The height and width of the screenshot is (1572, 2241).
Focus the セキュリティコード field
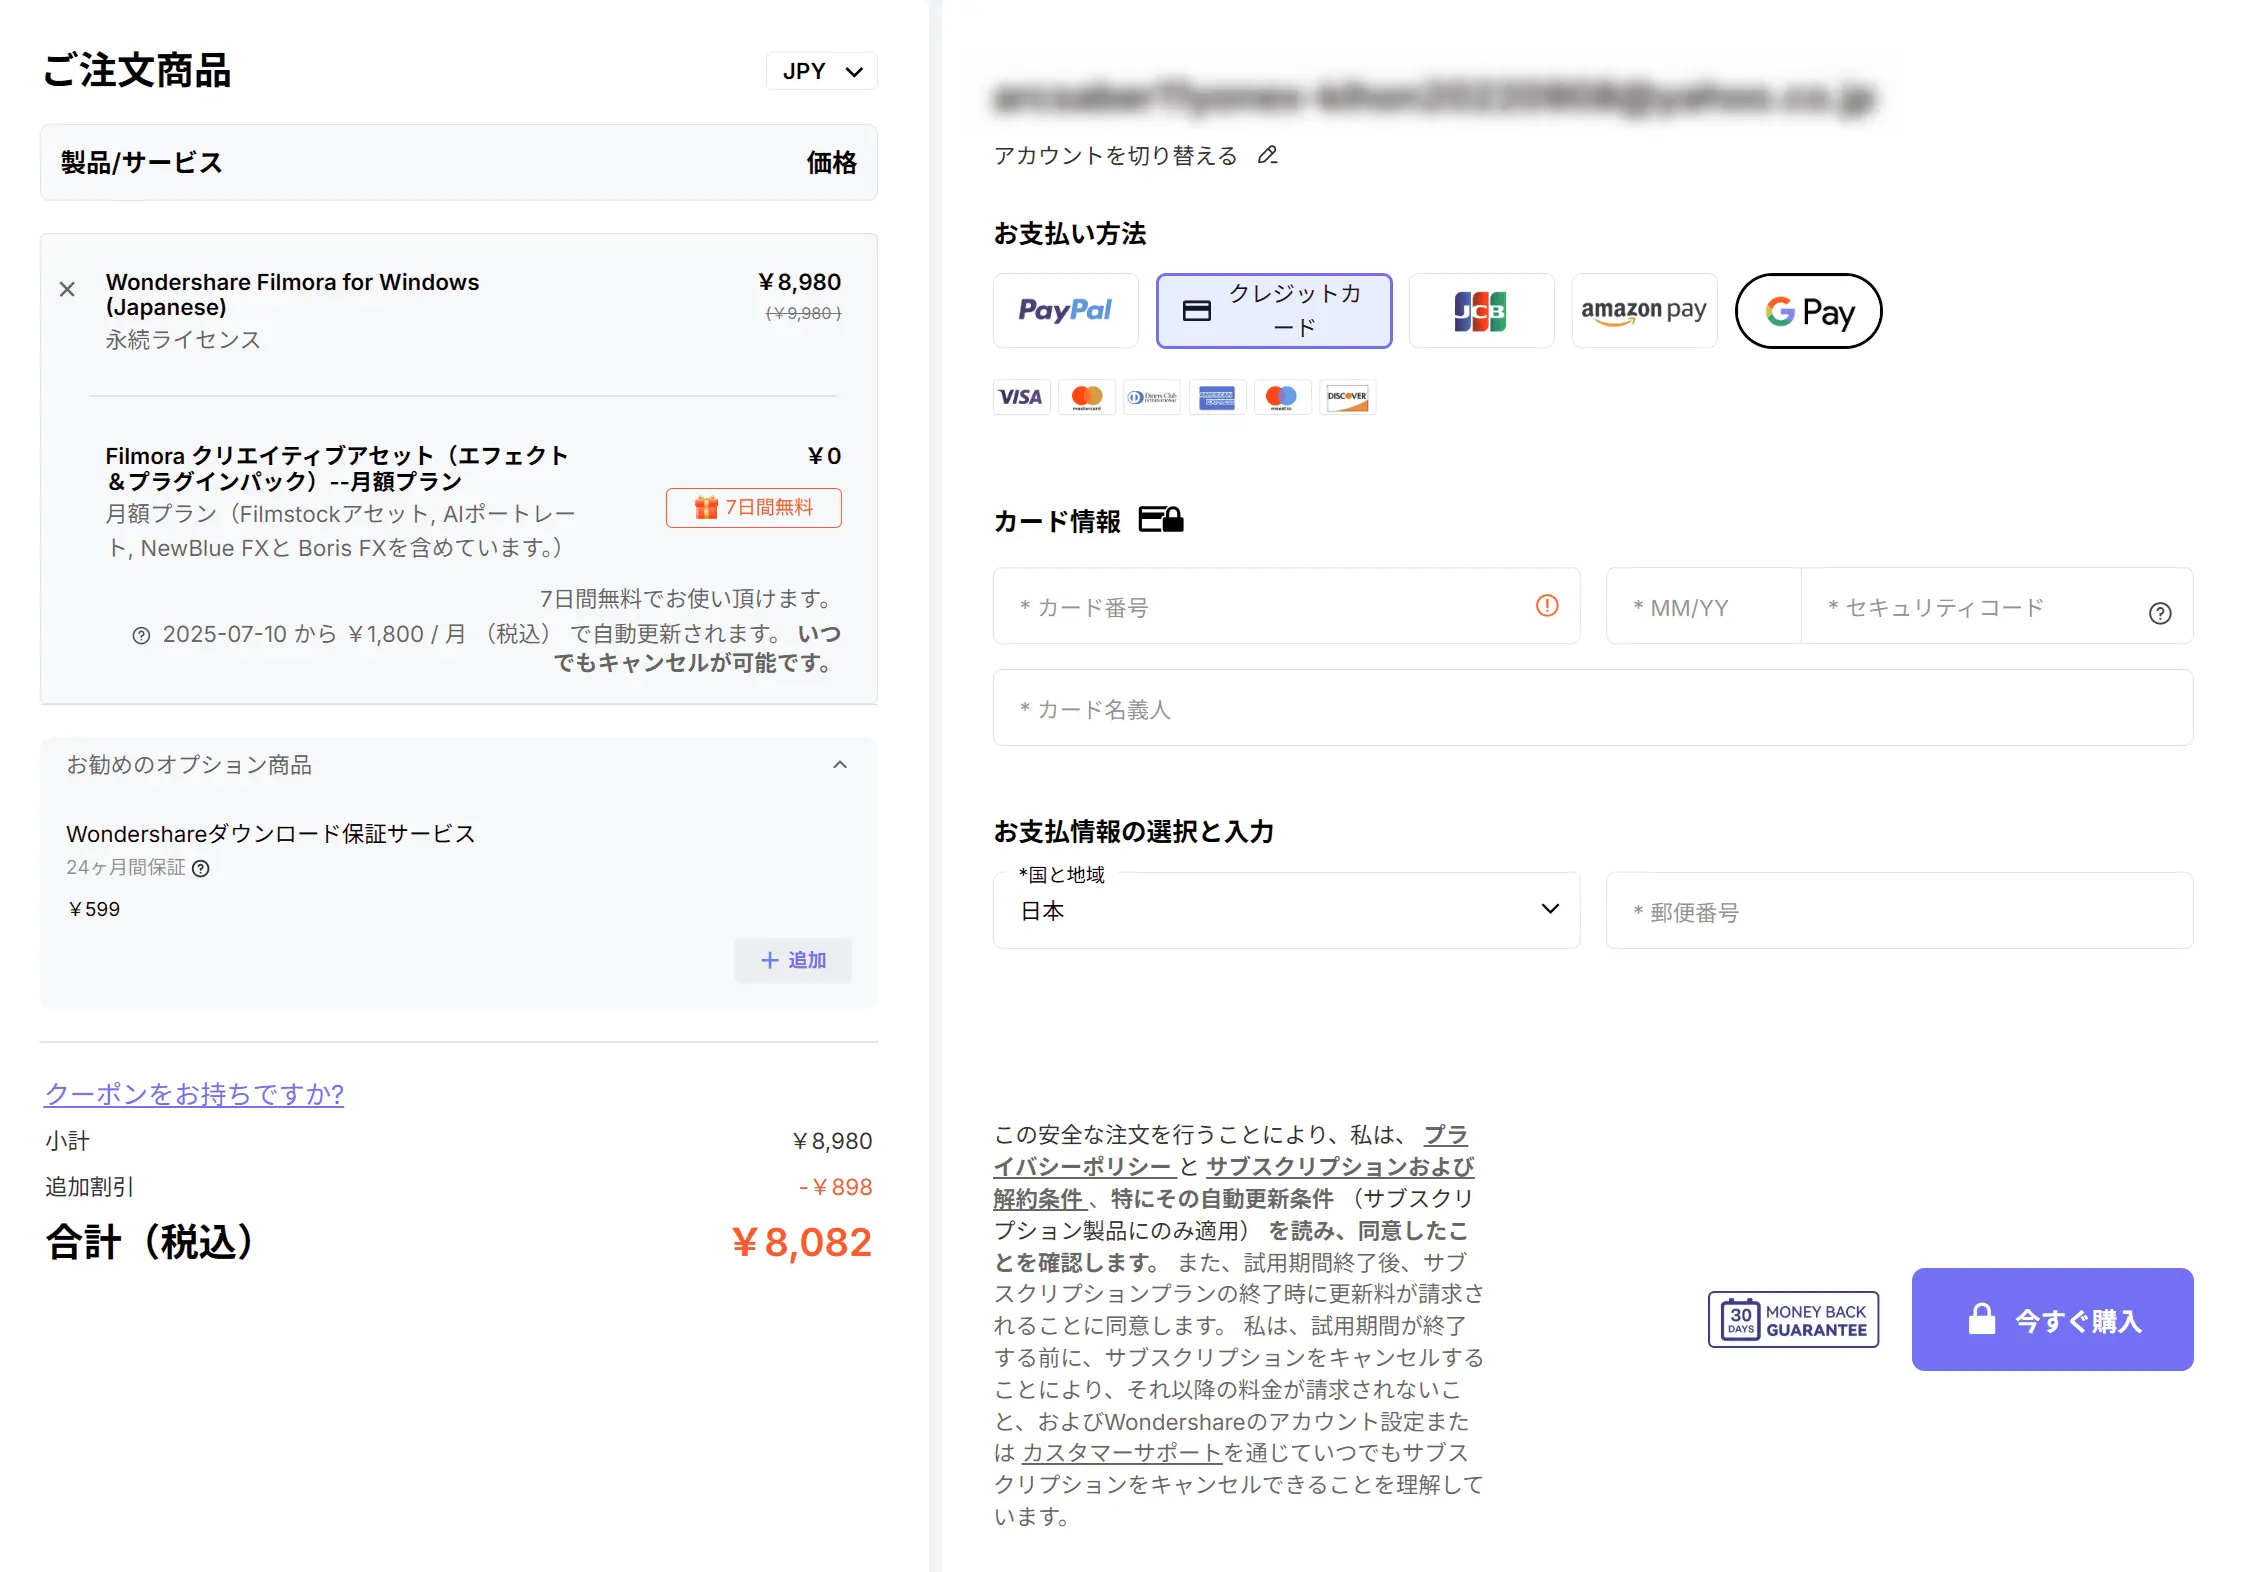1996,606
